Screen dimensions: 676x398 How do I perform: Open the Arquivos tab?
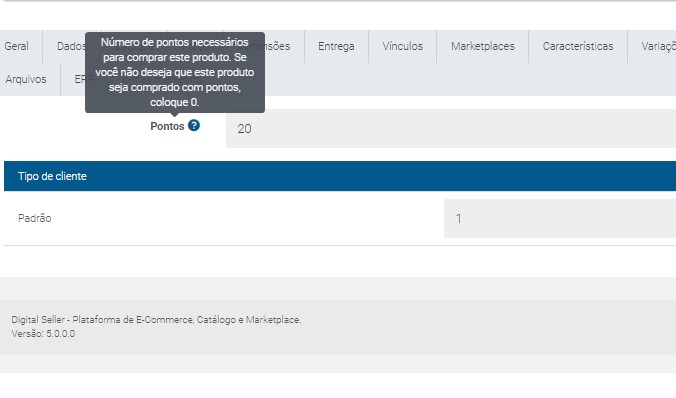26,79
